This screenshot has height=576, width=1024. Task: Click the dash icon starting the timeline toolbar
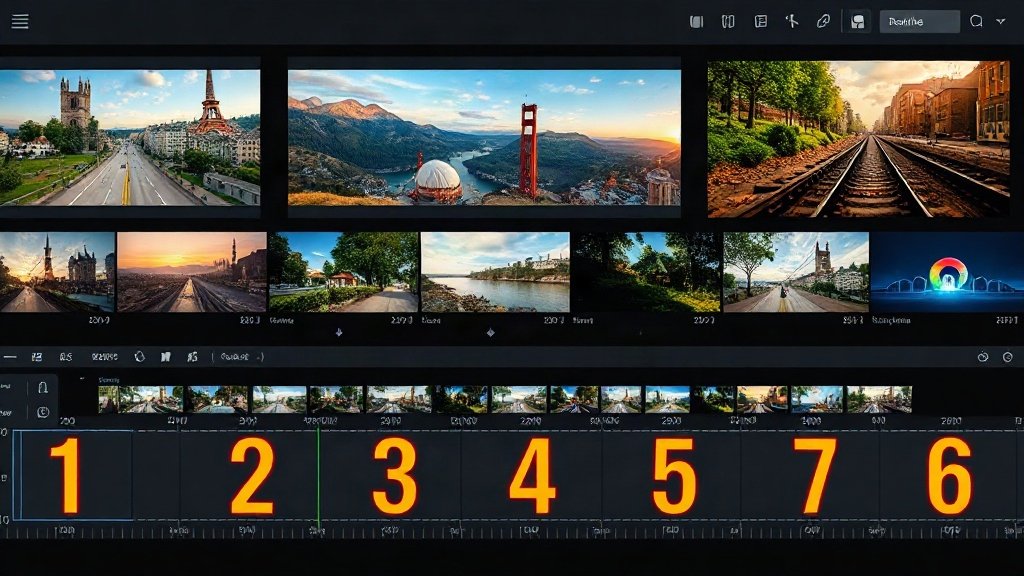pyautogui.click(x=10, y=357)
